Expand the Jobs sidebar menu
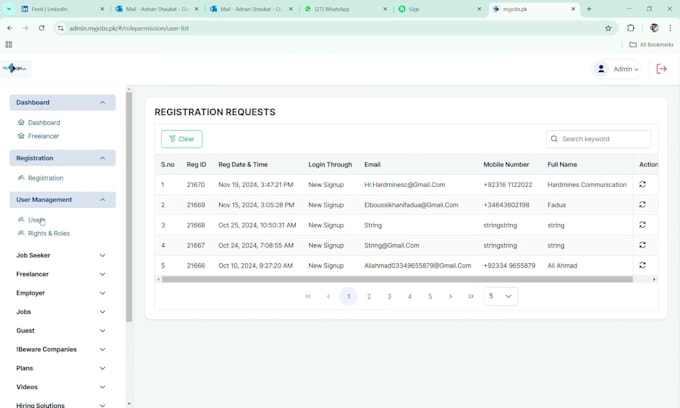 pos(61,311)
